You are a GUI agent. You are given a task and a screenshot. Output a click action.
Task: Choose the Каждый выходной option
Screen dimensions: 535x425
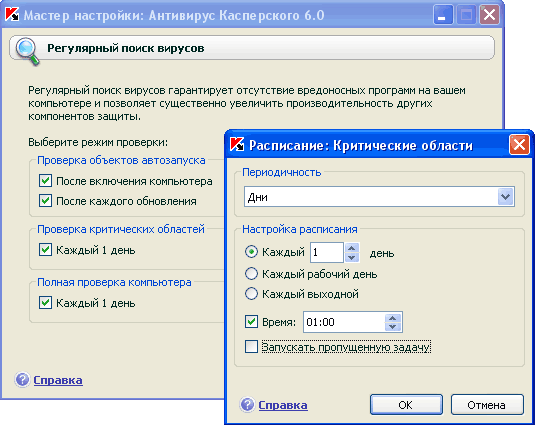click(251, 294)
